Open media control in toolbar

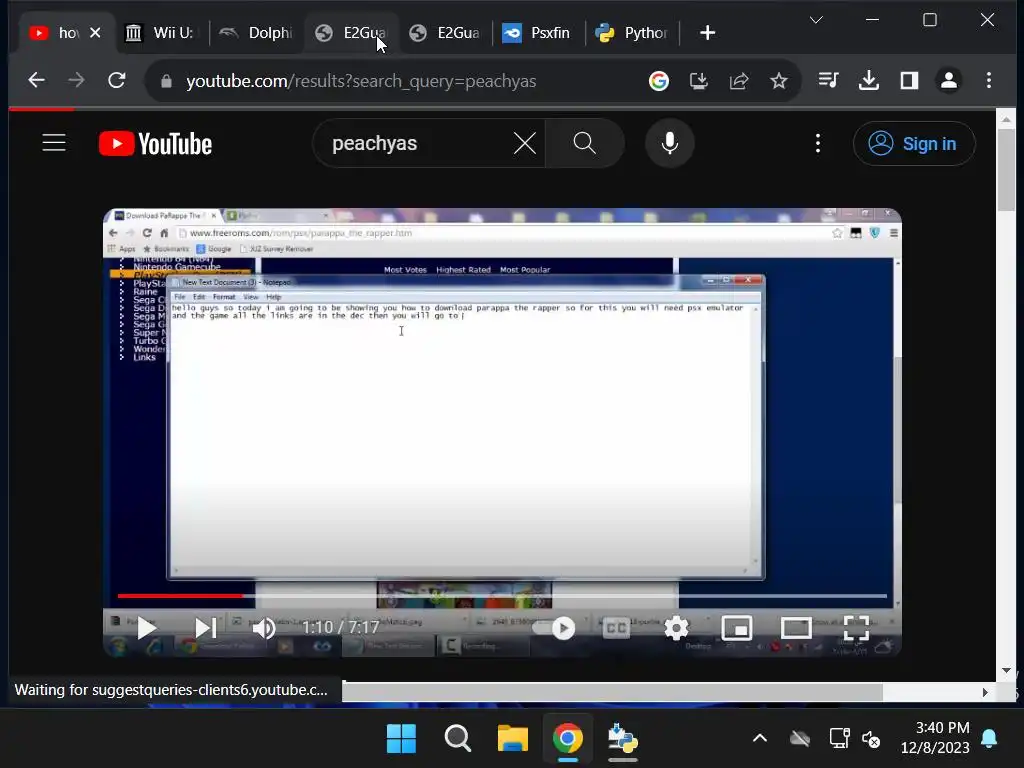pyautogui.click(x=828, y=80)
